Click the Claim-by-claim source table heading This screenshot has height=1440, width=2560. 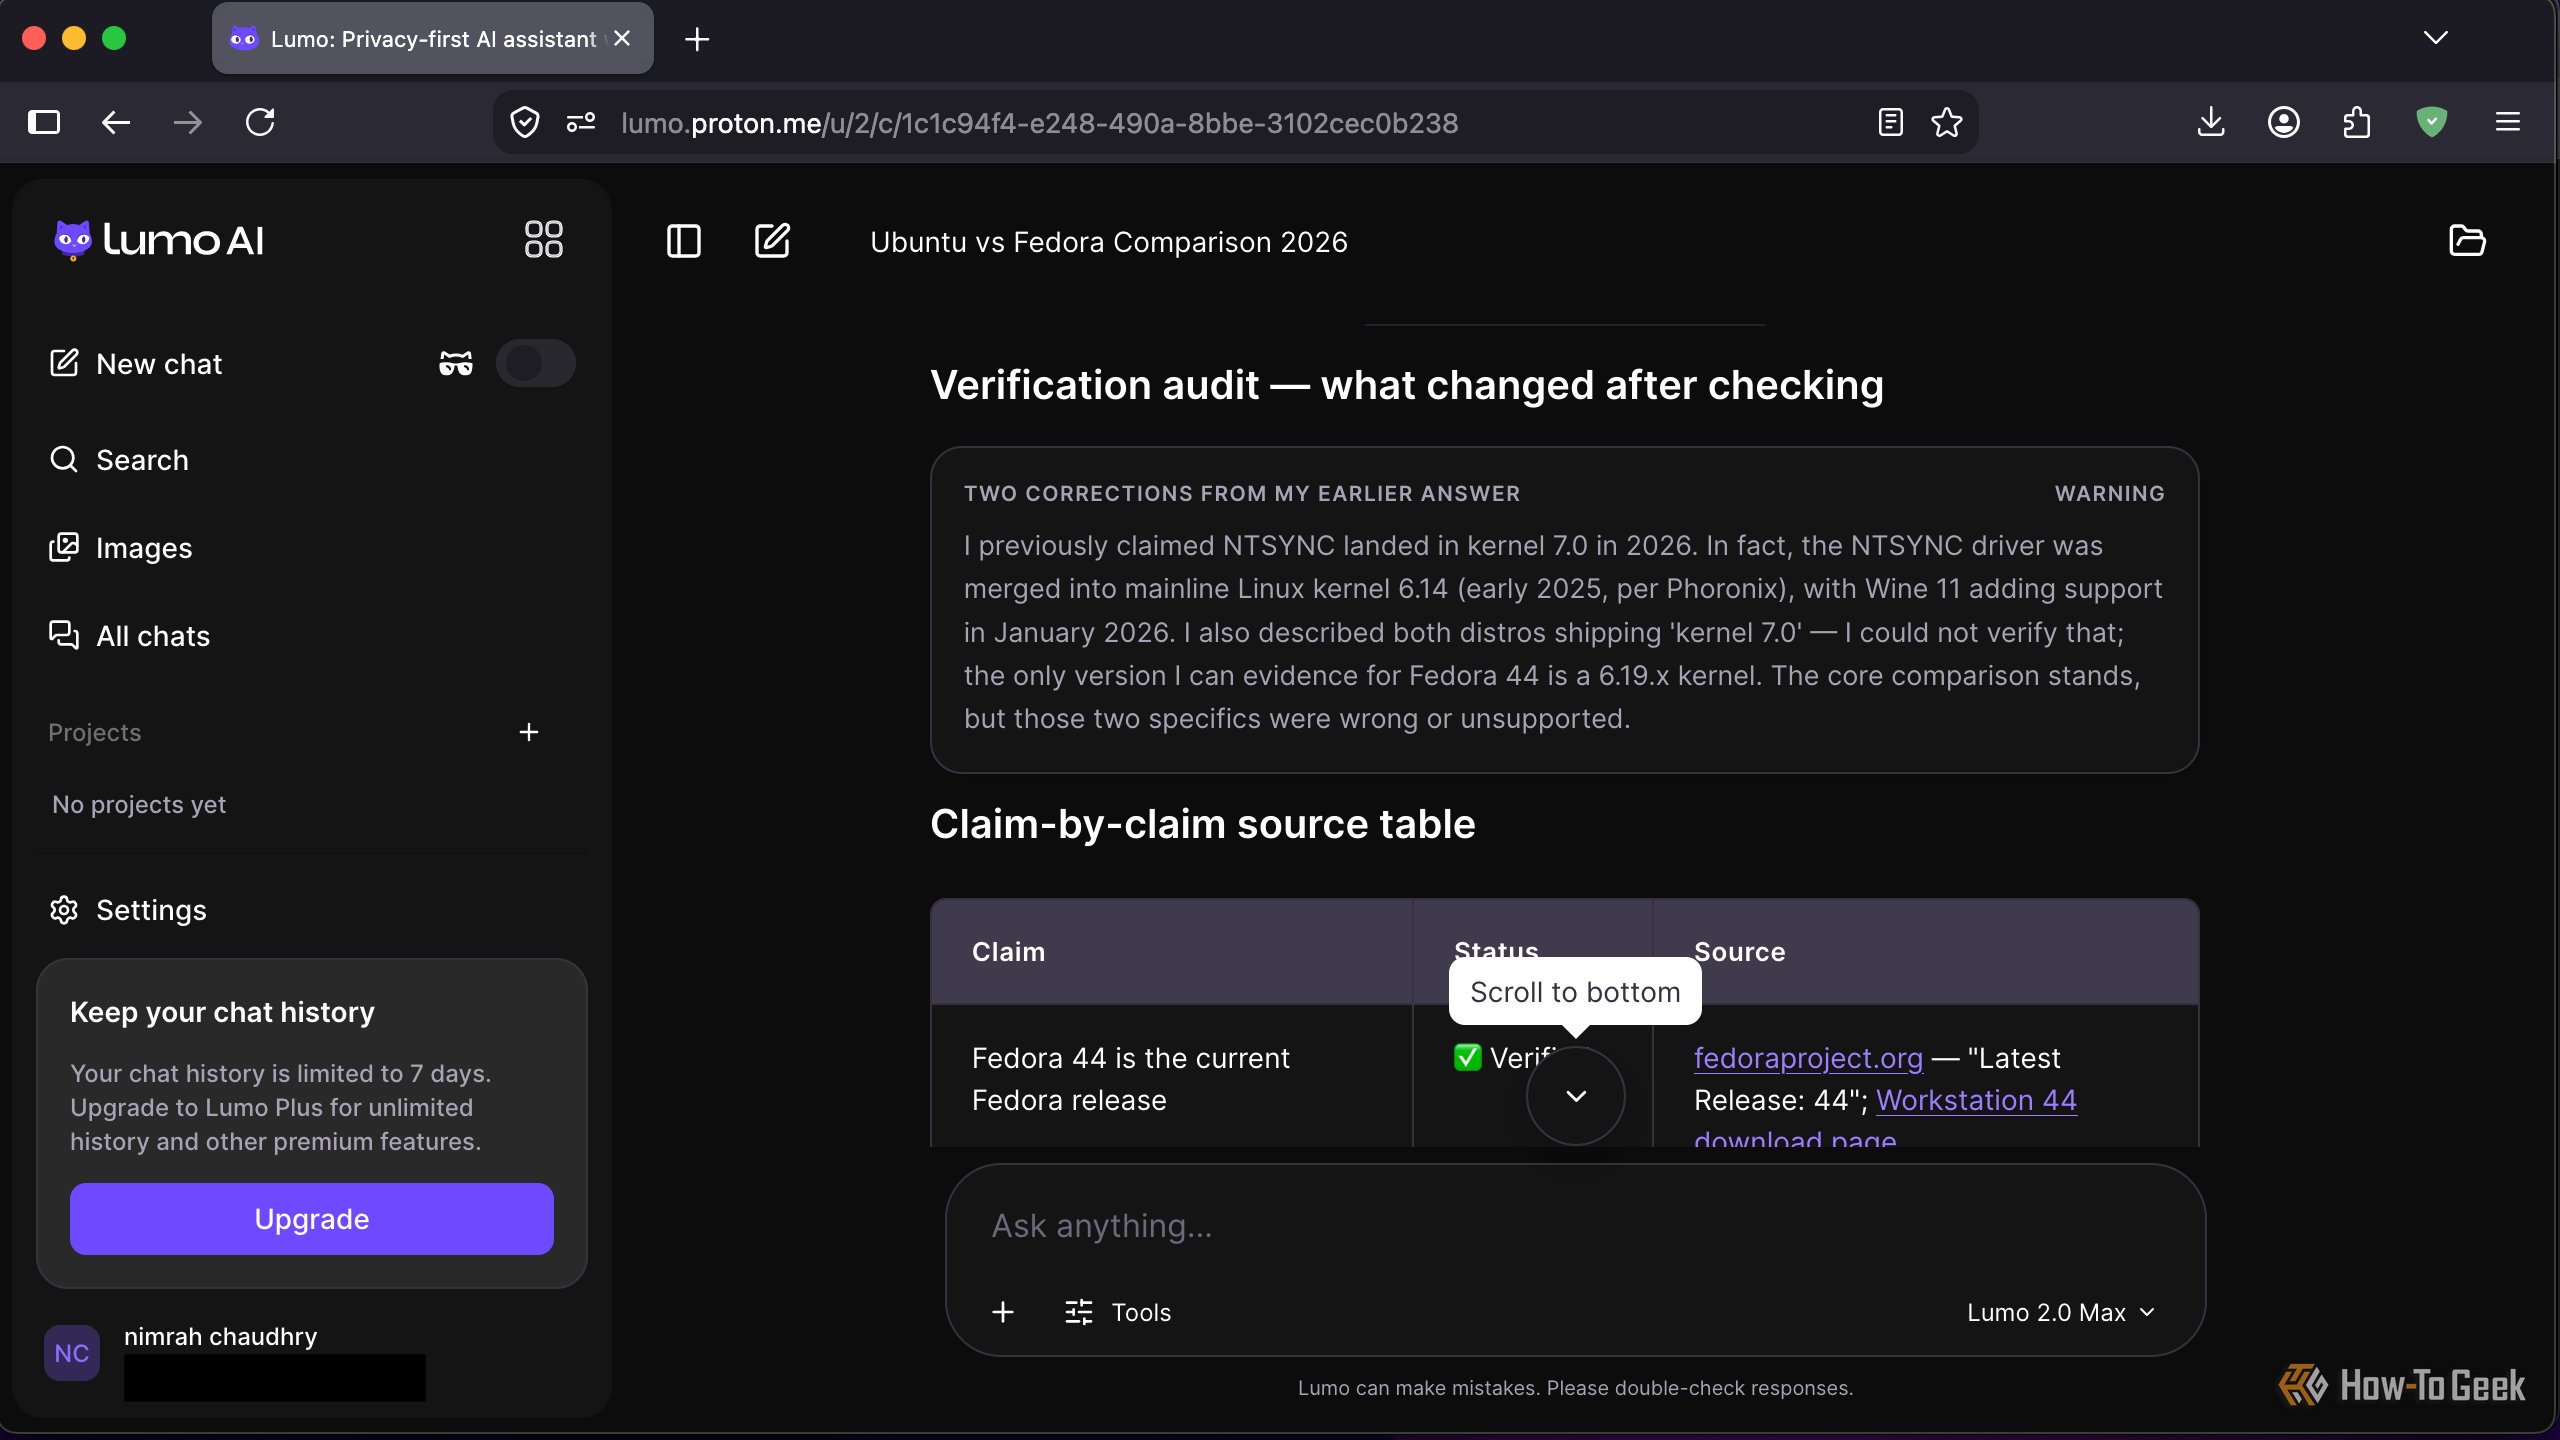(1203, 824)
